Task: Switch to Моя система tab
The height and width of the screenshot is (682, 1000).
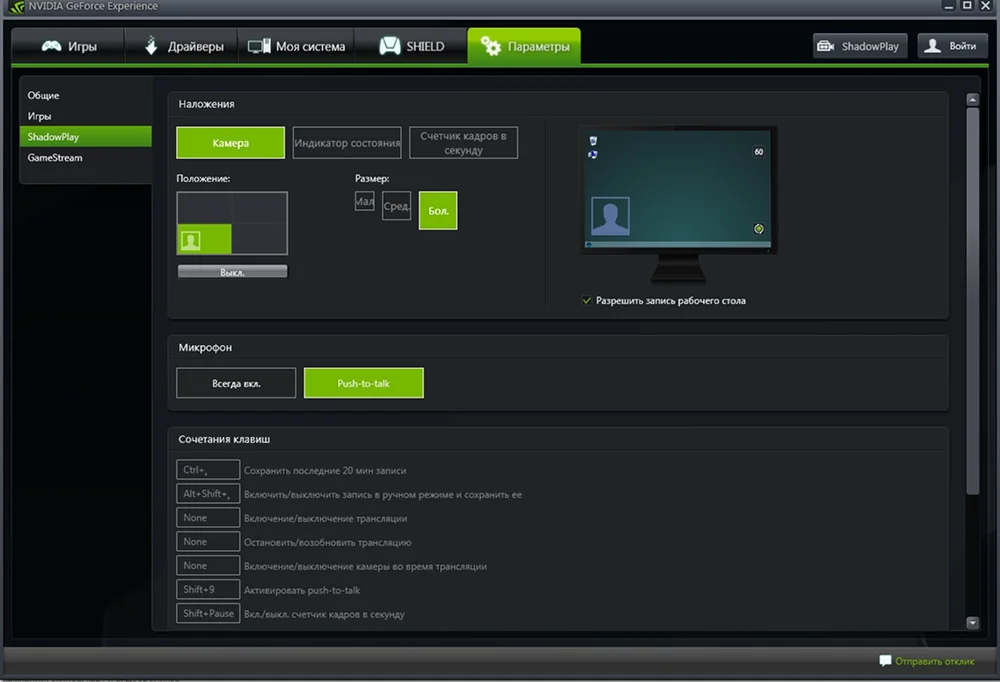Action: click(296, 46)
